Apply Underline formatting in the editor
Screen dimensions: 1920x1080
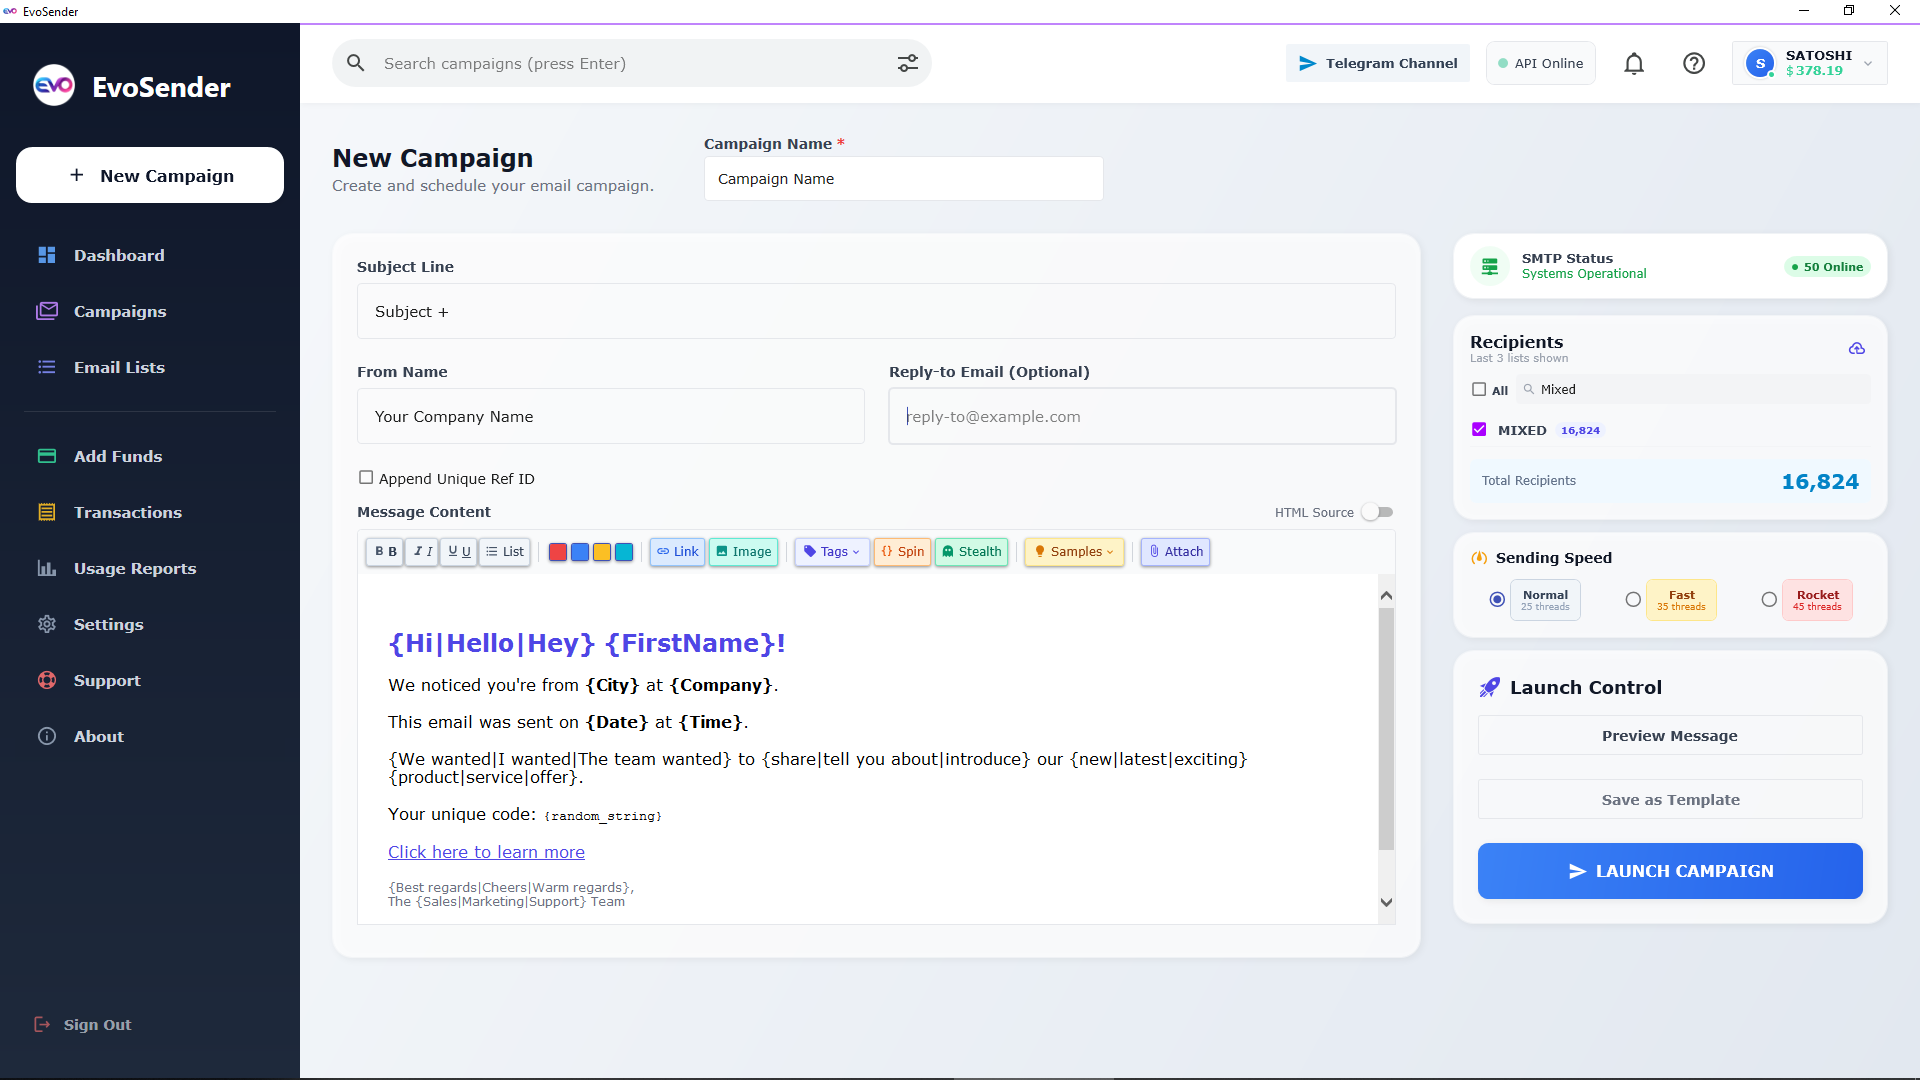pyautogui.click(x=459, y=551)
